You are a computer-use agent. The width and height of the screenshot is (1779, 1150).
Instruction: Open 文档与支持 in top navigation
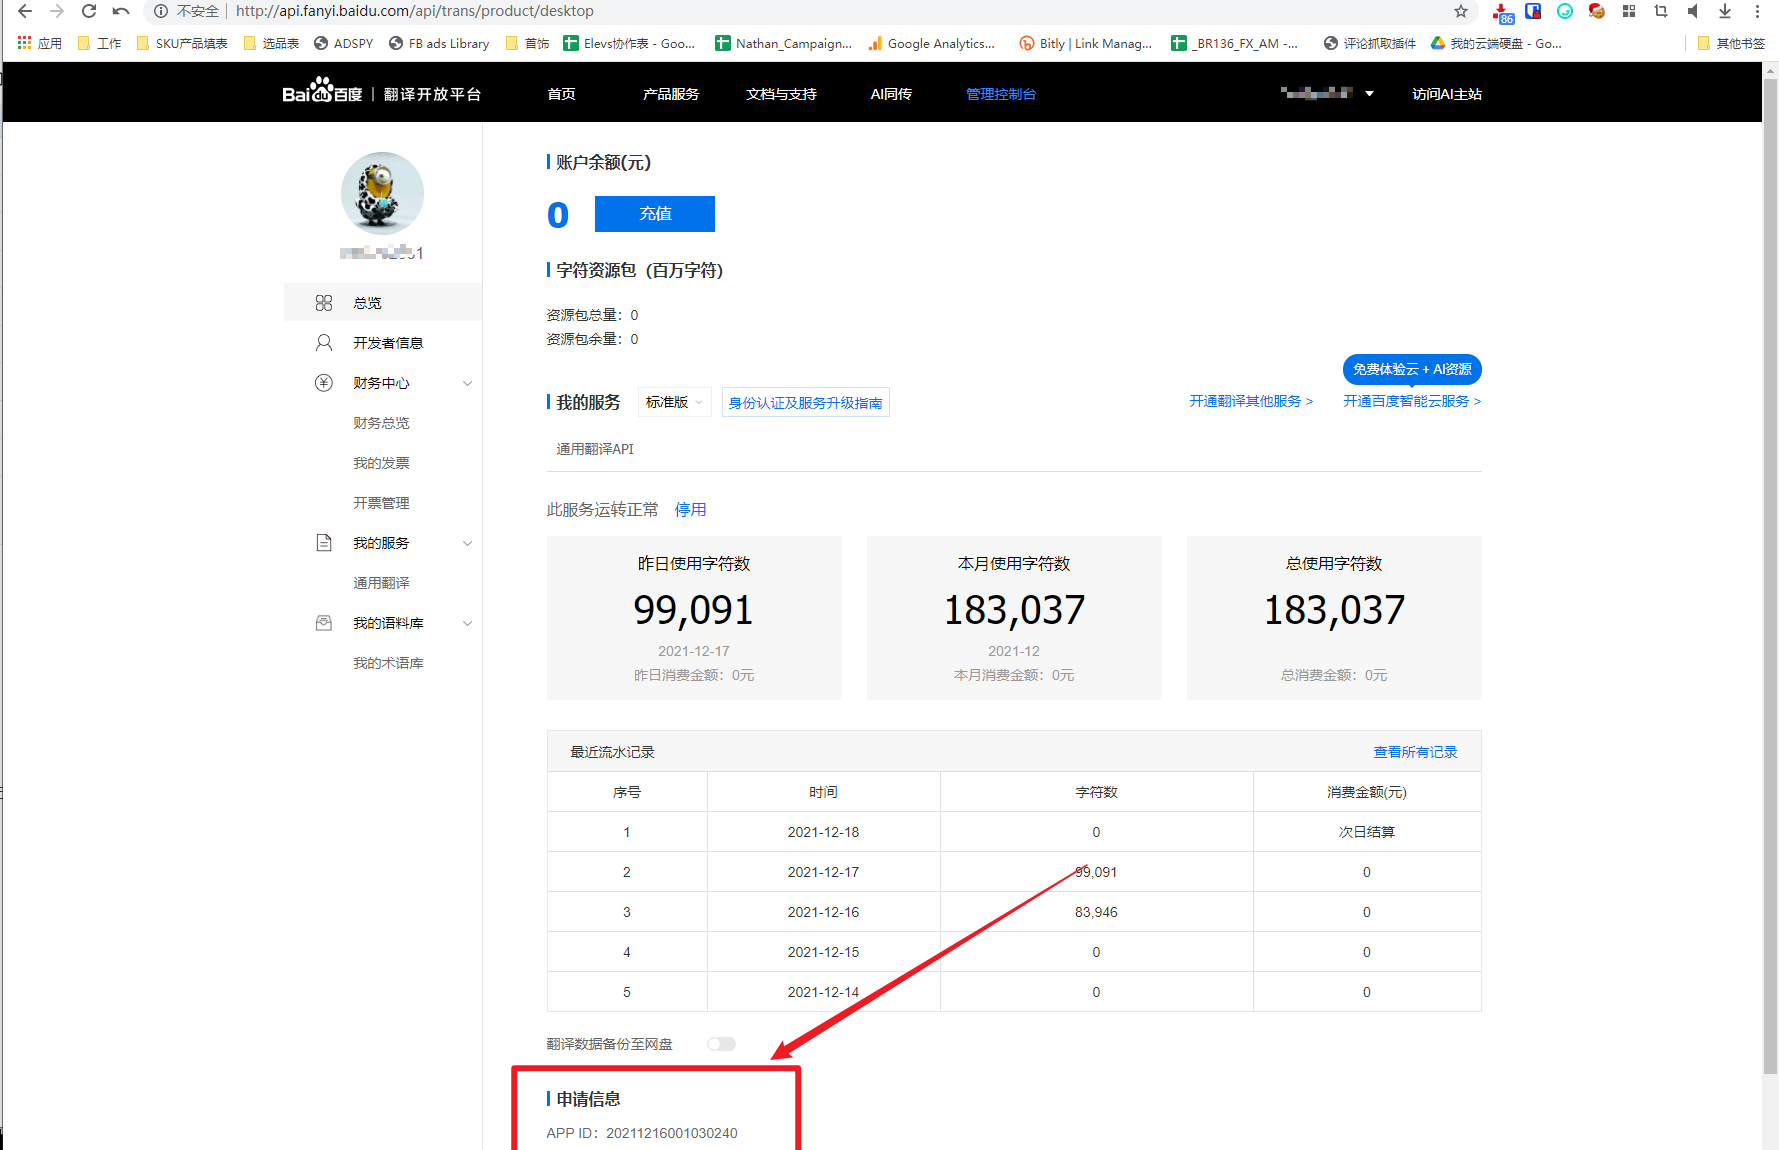tap(781, 94)
